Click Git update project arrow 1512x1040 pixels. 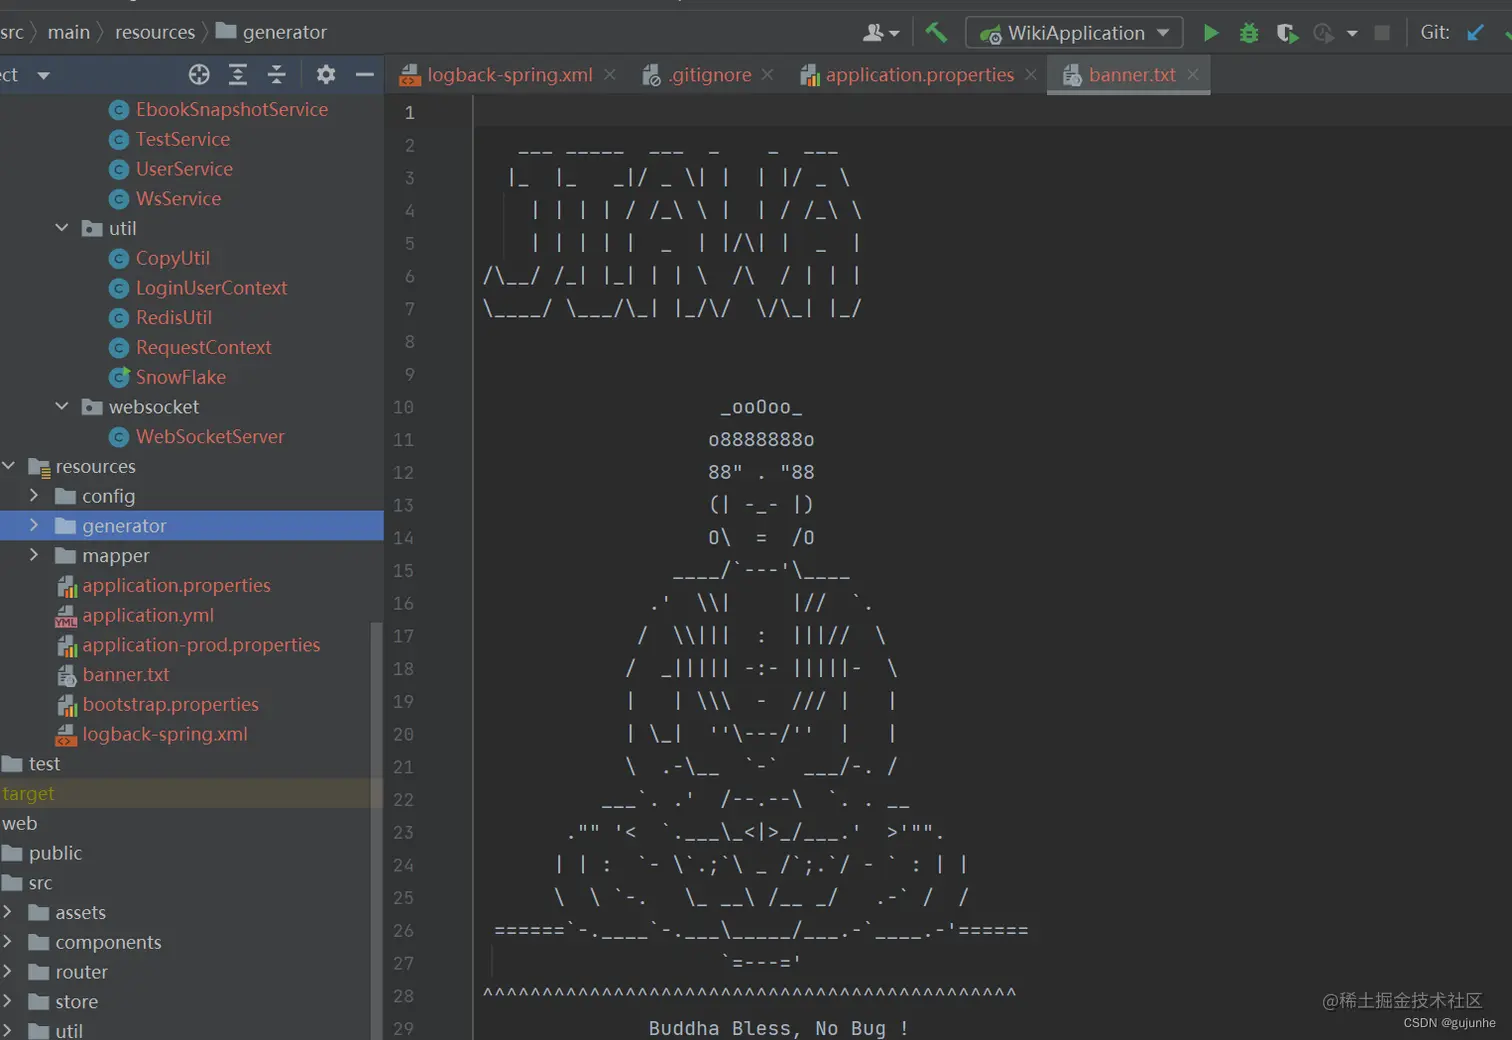tap(1475, 33)
